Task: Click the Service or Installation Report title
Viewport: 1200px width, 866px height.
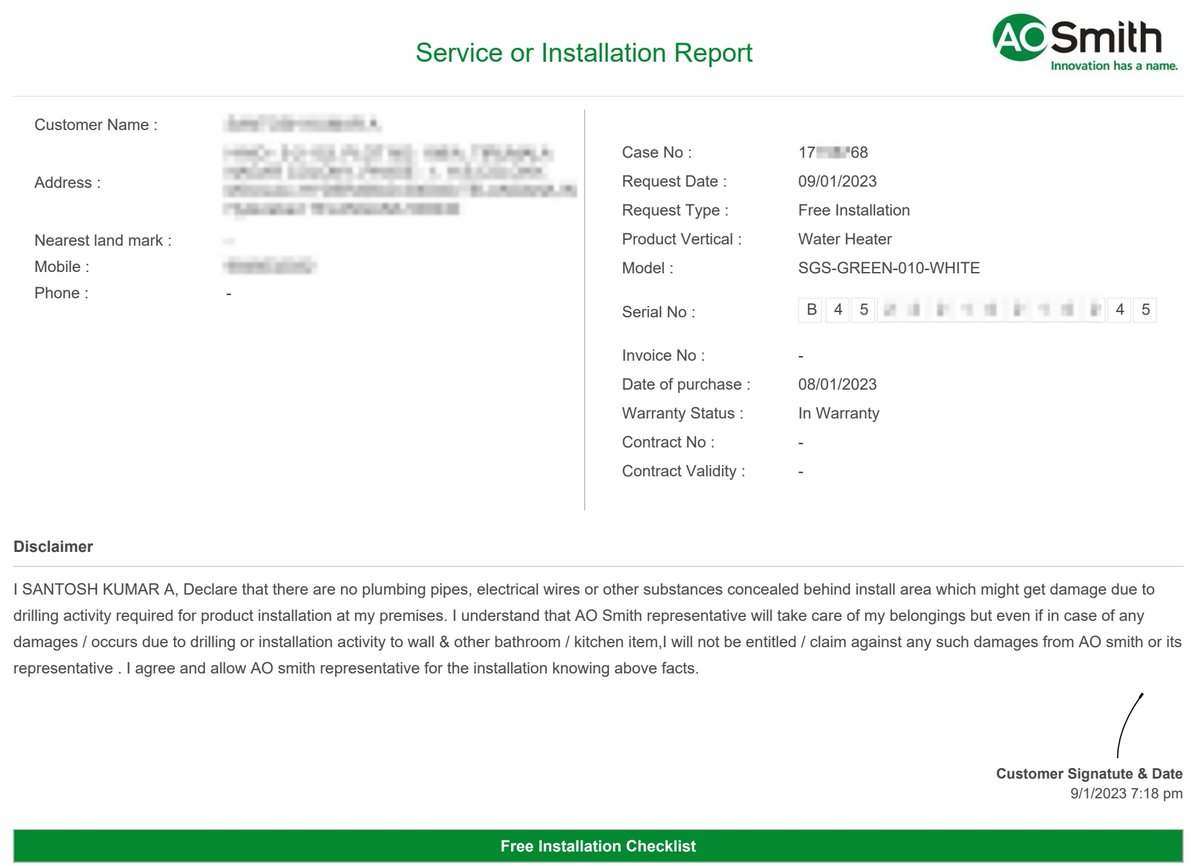Action: pos(584,53)
